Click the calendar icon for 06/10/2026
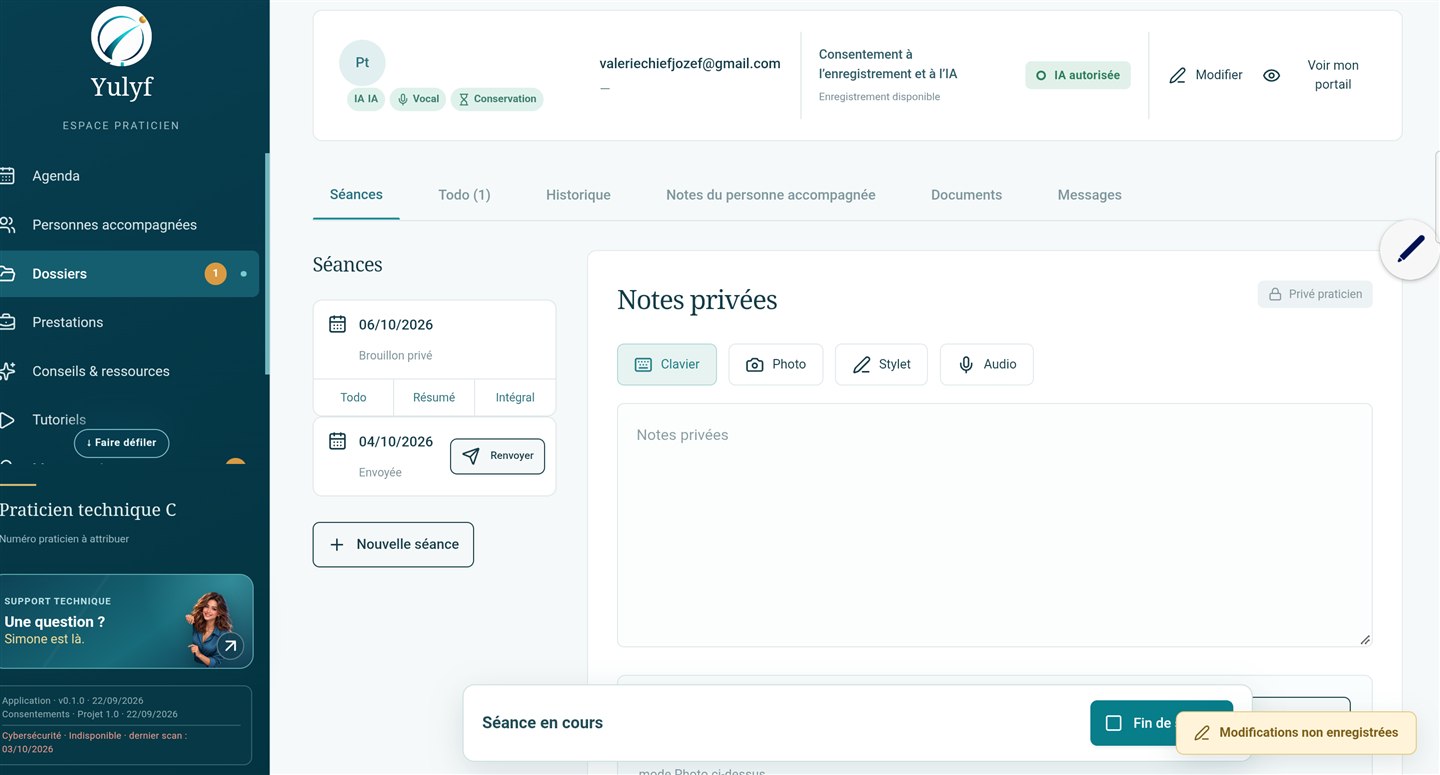Viewport: 1440px width, 775px height. 338,324
